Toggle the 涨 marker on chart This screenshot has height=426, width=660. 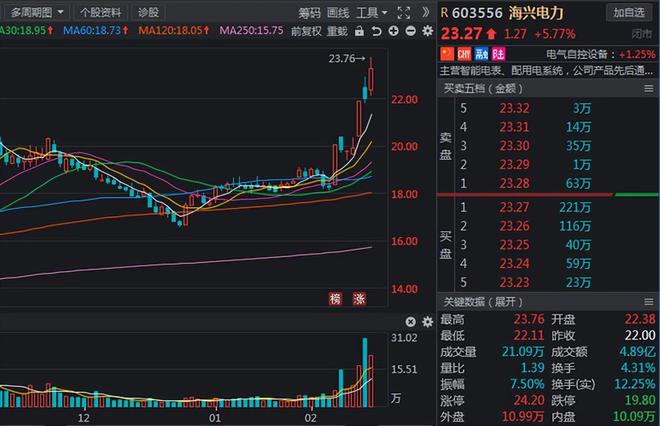358,298
